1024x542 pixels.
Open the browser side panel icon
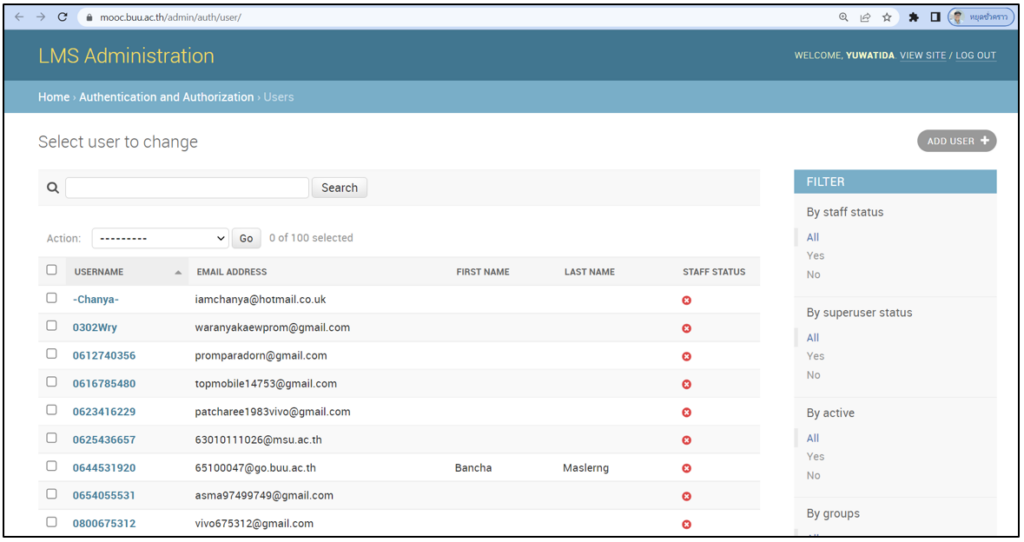[935, 17]
